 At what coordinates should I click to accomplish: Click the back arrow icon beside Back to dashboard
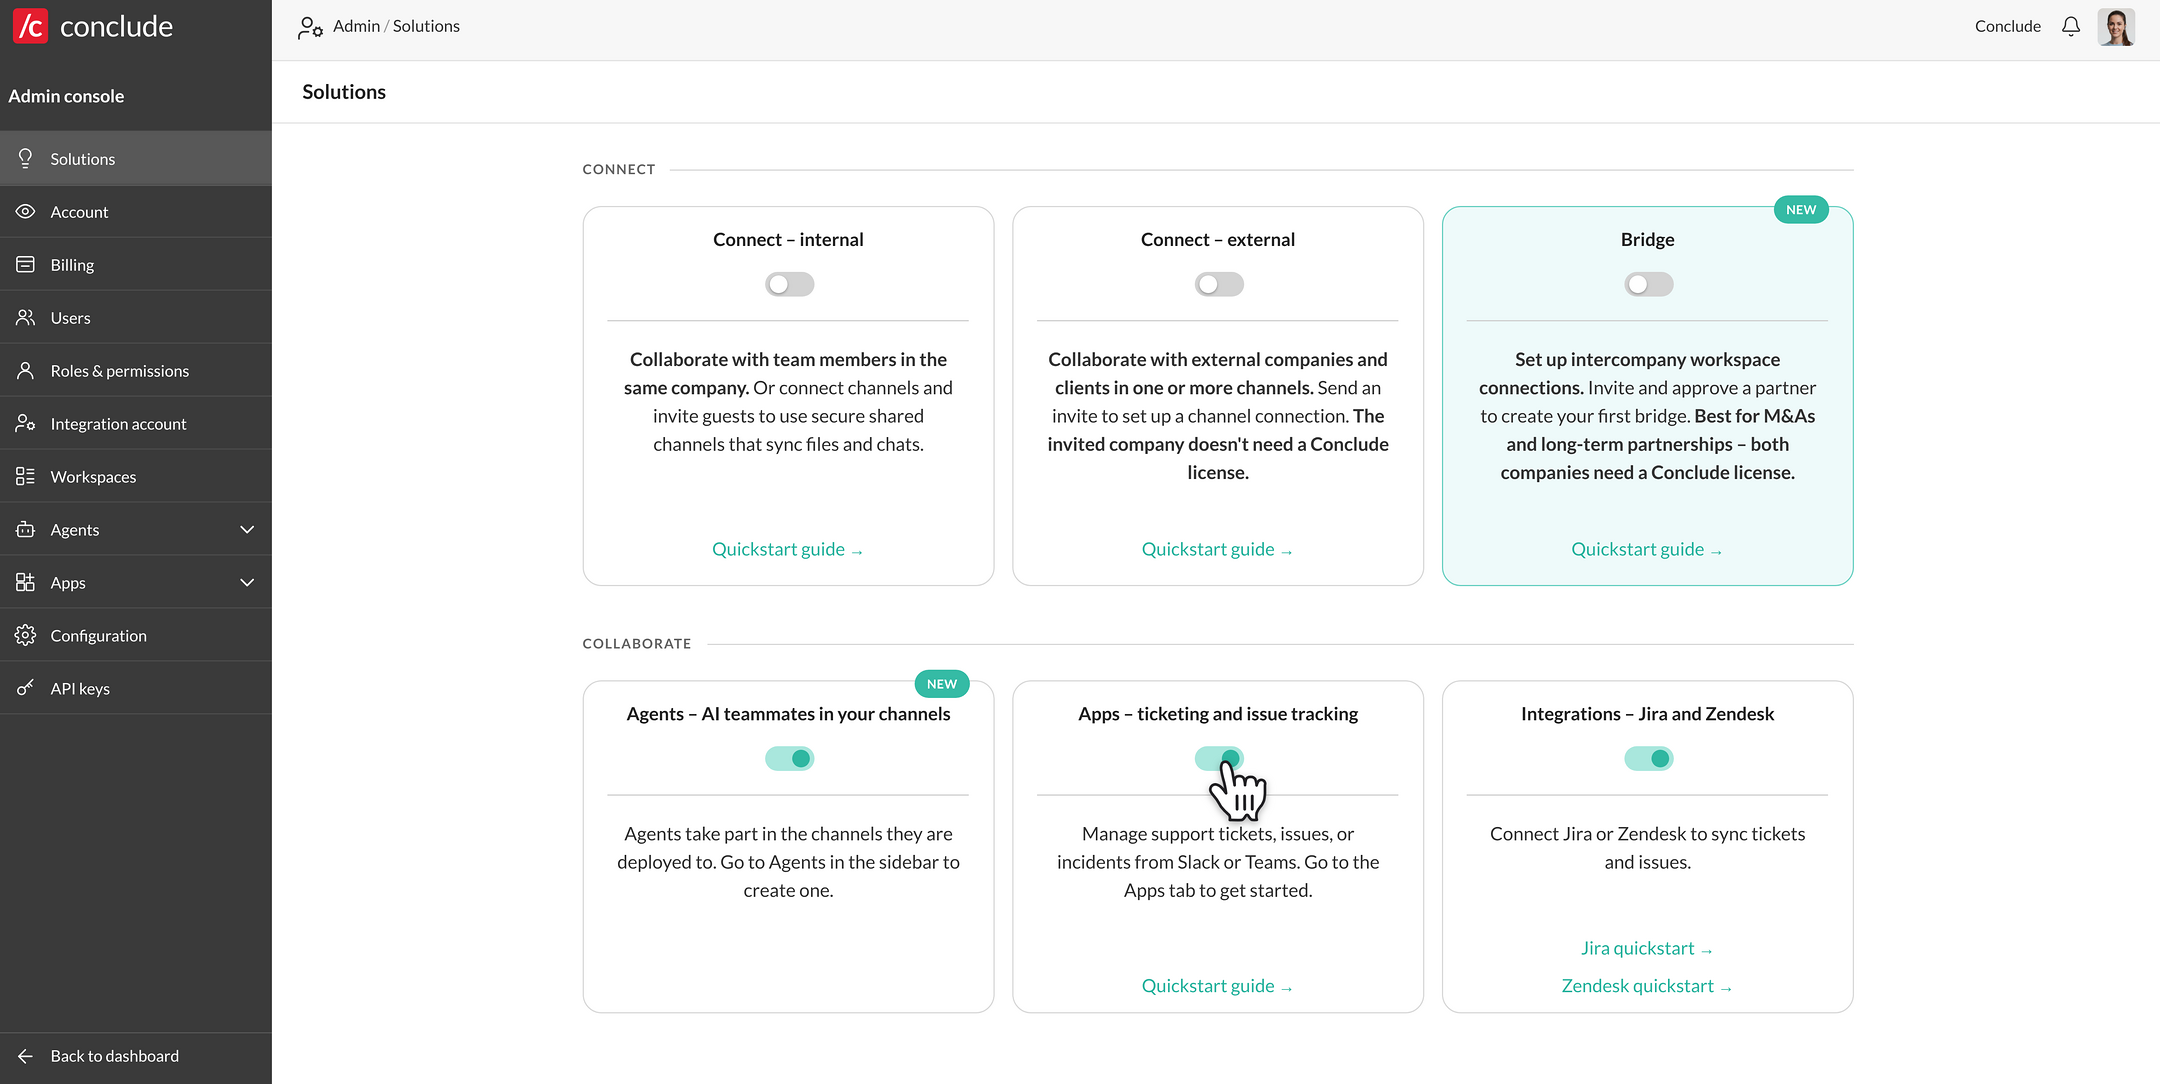(x=26, y=1056)
